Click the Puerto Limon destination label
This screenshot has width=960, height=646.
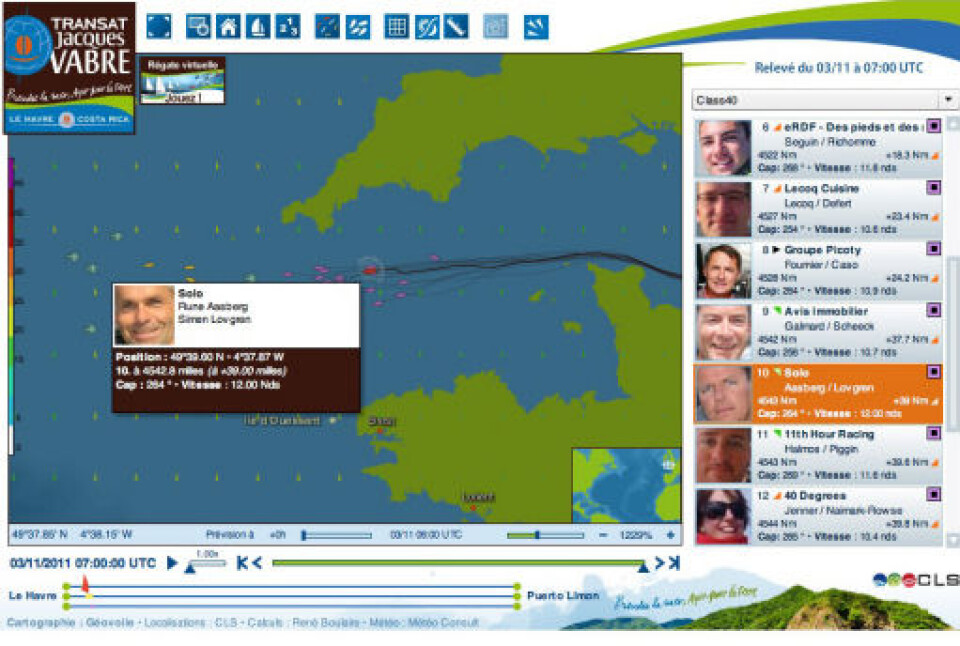click(563, 595)
